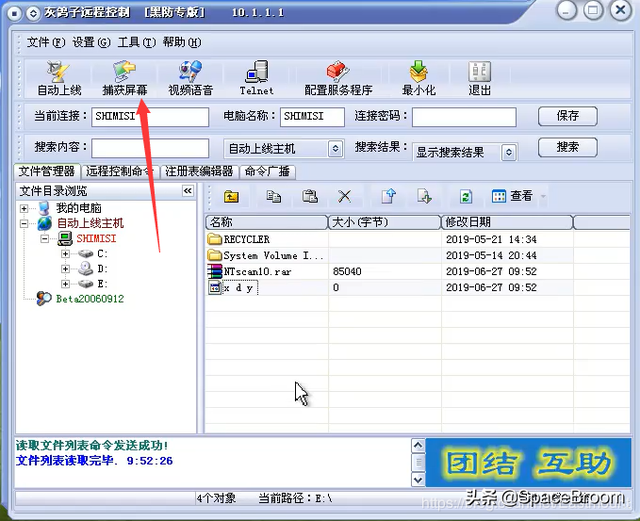Select the SHIMISI host node
640x521 pixels.
click(96, 238)
